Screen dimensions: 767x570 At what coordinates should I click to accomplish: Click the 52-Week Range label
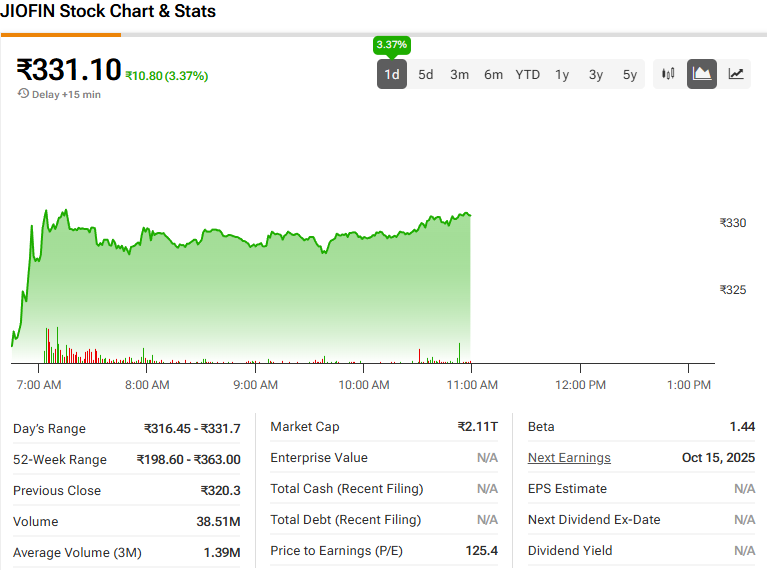click(60, 459)
